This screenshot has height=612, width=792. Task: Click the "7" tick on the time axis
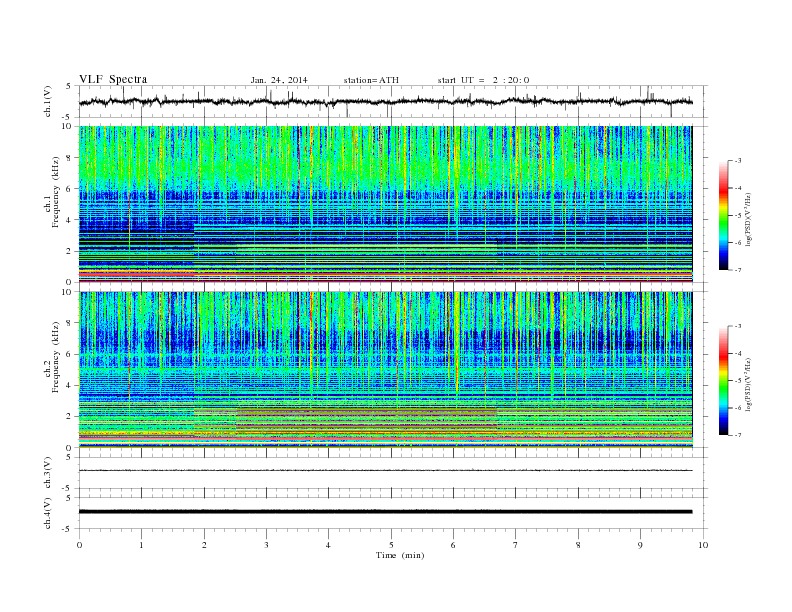(516, 545)
